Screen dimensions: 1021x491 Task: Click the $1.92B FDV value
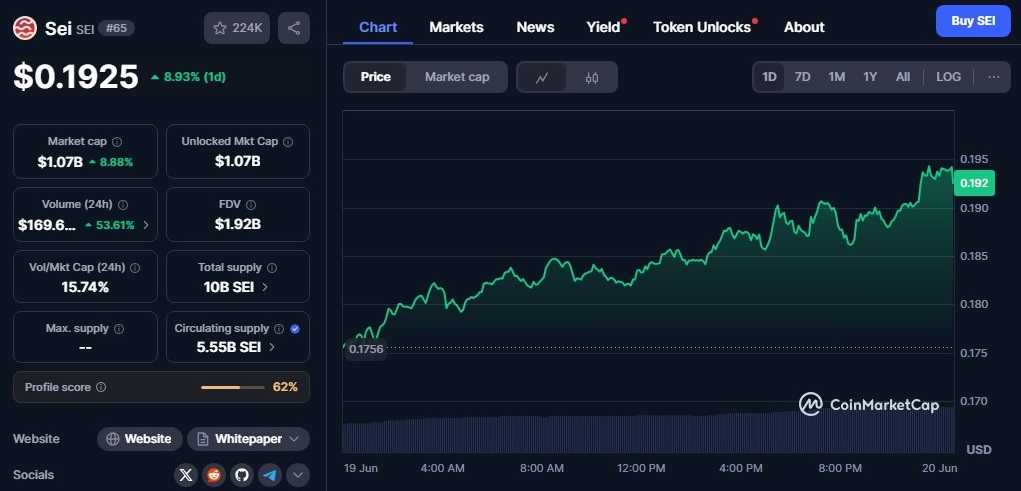[x=238, y=225]
